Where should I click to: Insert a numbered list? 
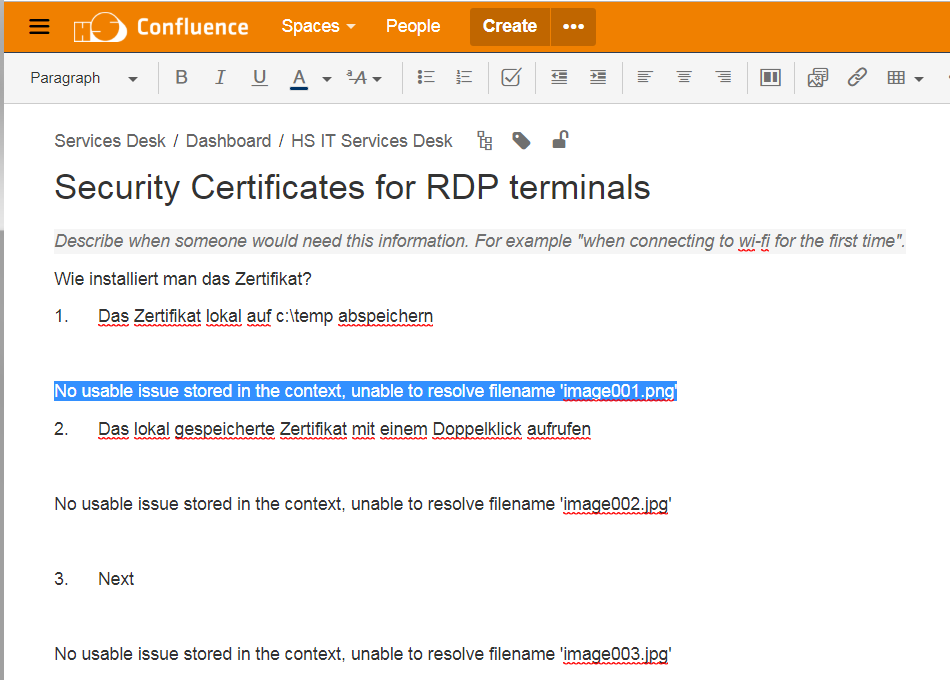pos(464,77)
